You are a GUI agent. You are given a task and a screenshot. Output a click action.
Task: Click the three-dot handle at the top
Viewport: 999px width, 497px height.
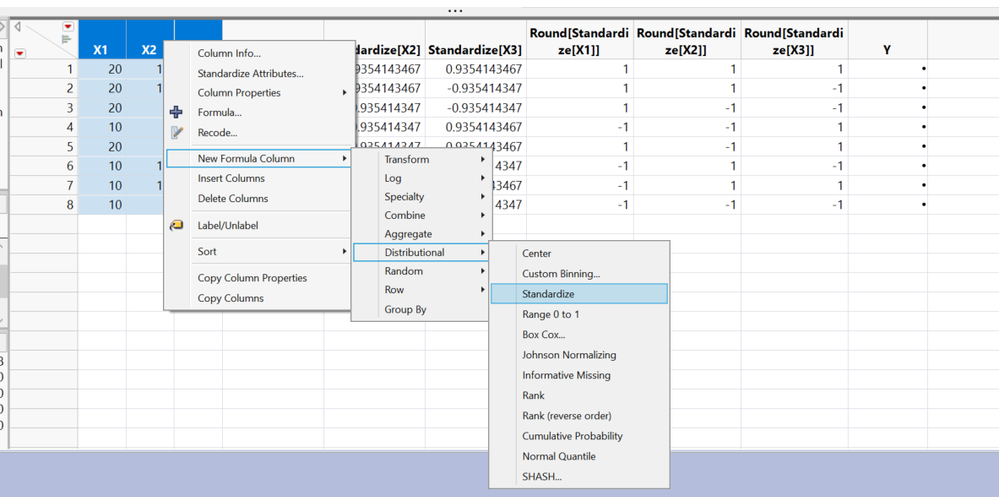click(455, 10)
